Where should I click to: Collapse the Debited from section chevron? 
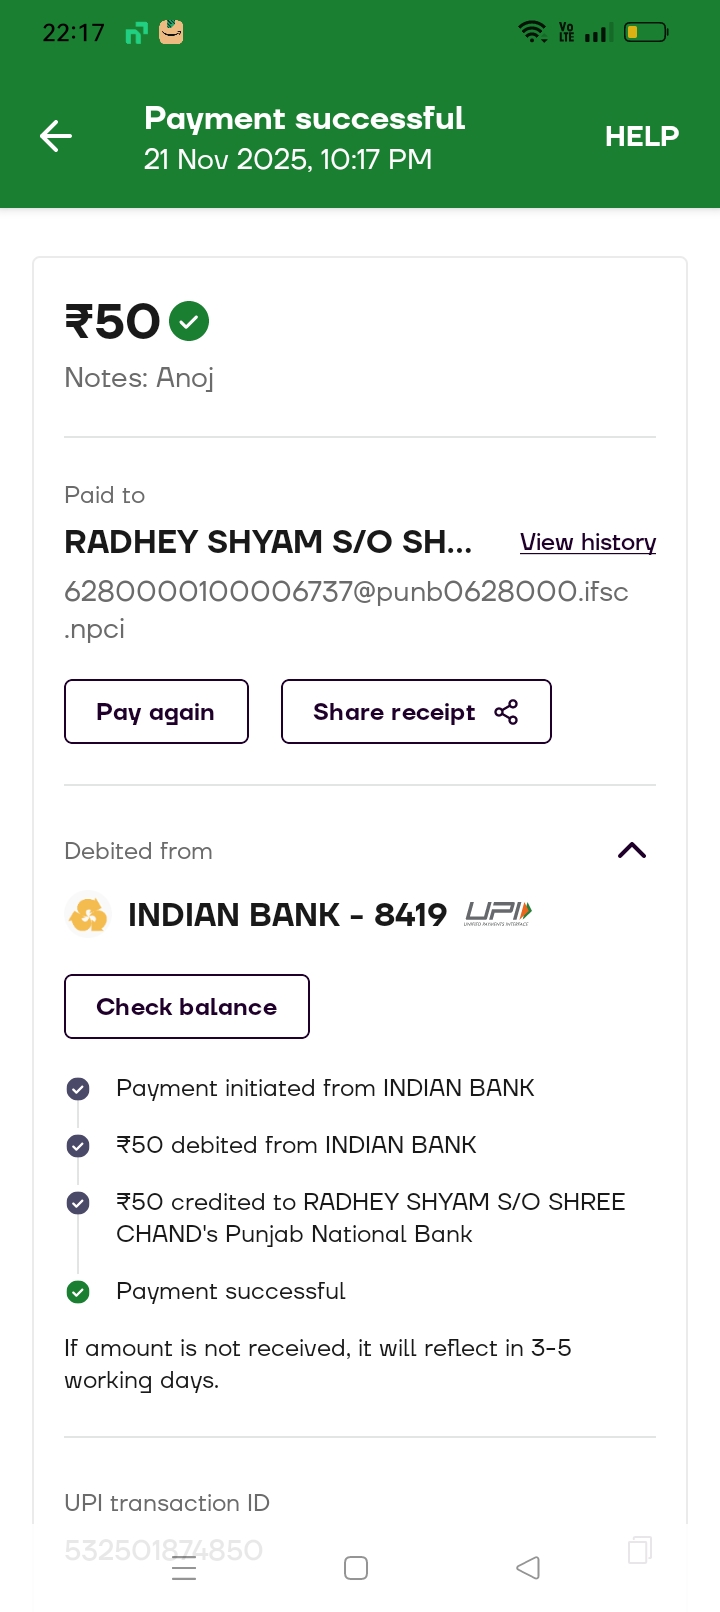[632, 850]
